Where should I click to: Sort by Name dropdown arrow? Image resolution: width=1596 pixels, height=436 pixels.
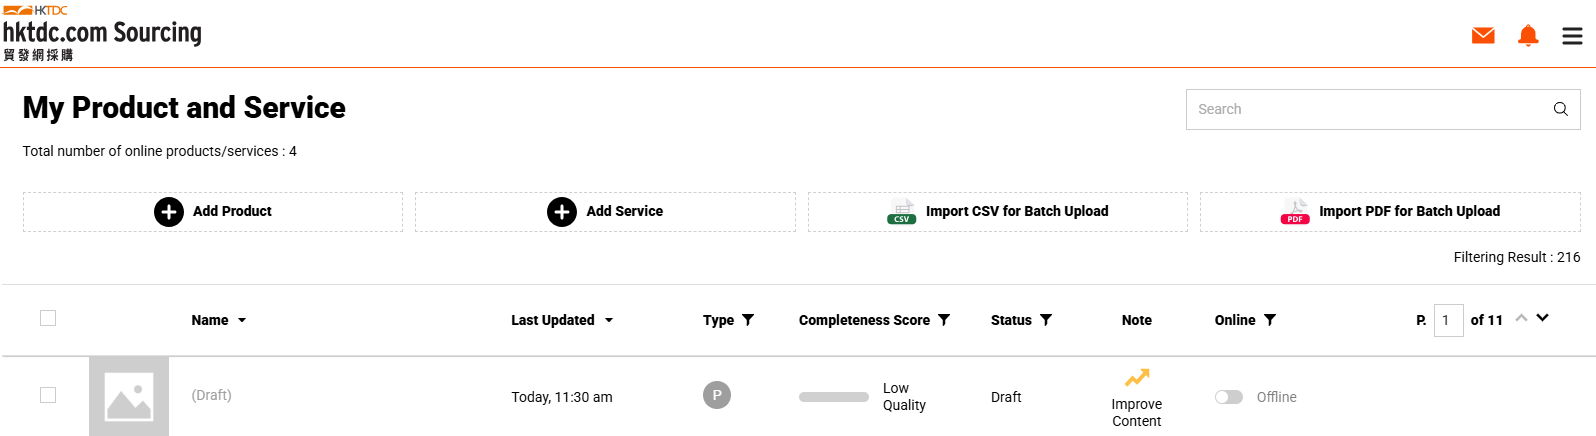click(x=242, y=321)
